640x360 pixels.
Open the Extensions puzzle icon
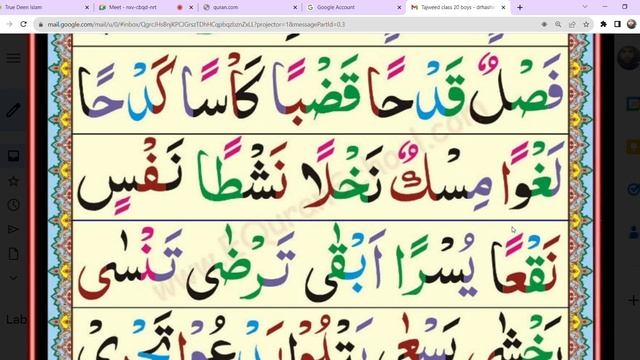603,24
